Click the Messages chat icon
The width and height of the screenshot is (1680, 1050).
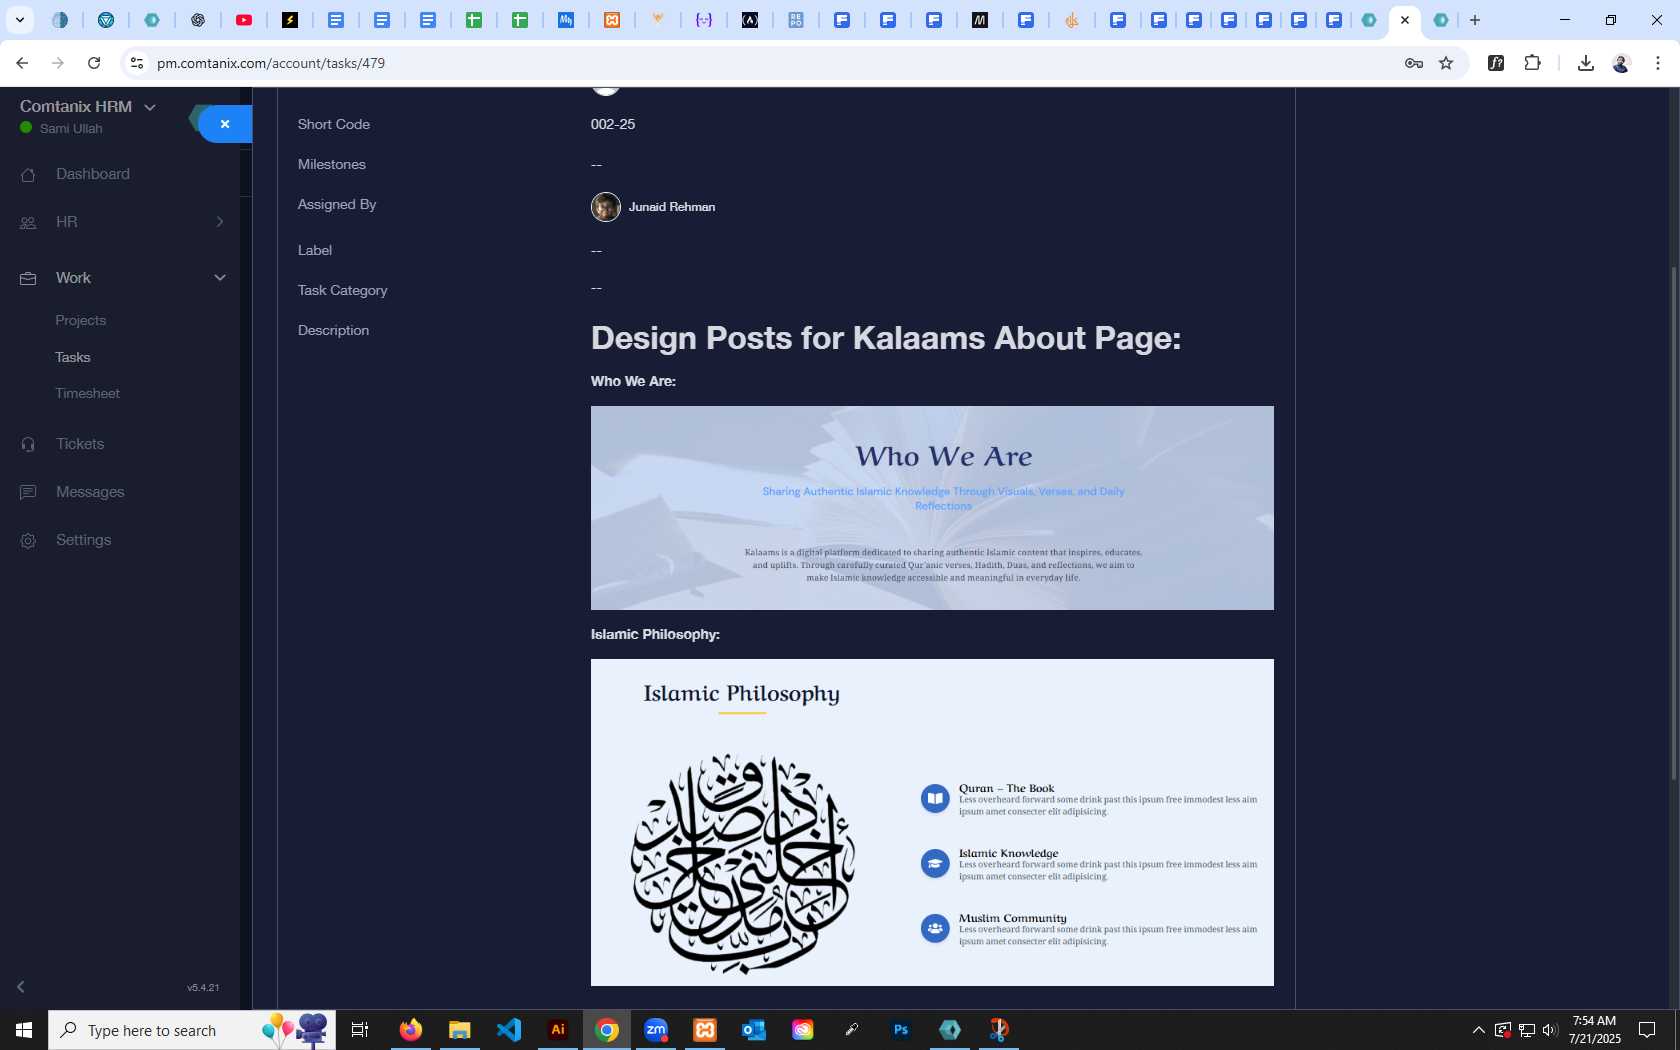coord(28,492)
